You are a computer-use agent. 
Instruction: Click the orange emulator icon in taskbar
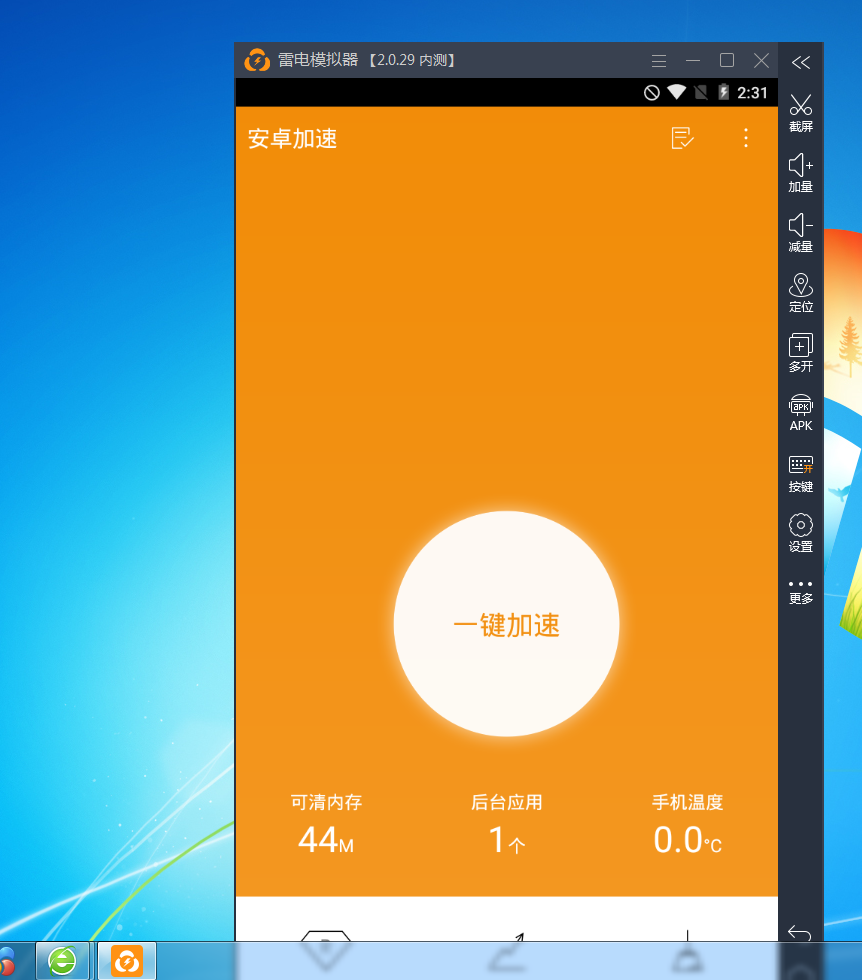tap(127, 961)
